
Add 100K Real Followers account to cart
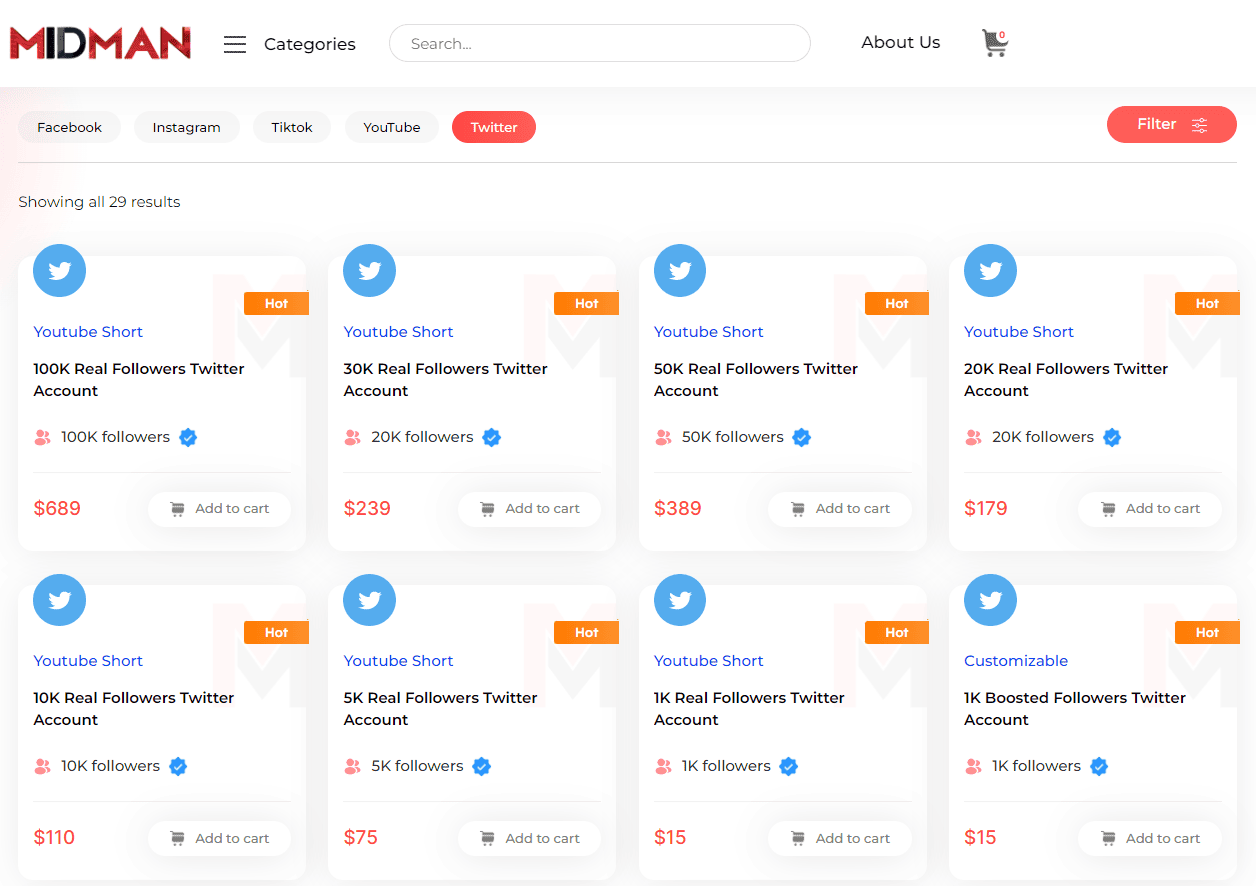tap(219, 509)
